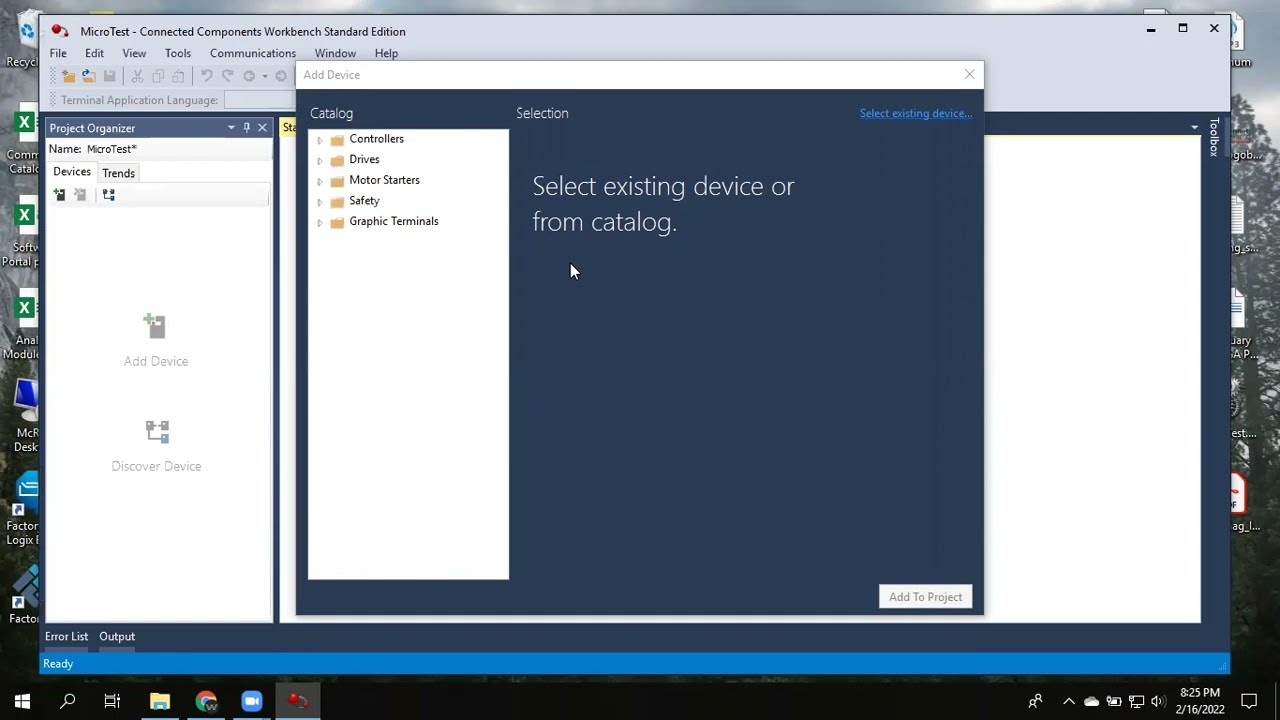Close the Project Organizer panel
Viewport: 1280px width, 720px height.
coord(262,128)
